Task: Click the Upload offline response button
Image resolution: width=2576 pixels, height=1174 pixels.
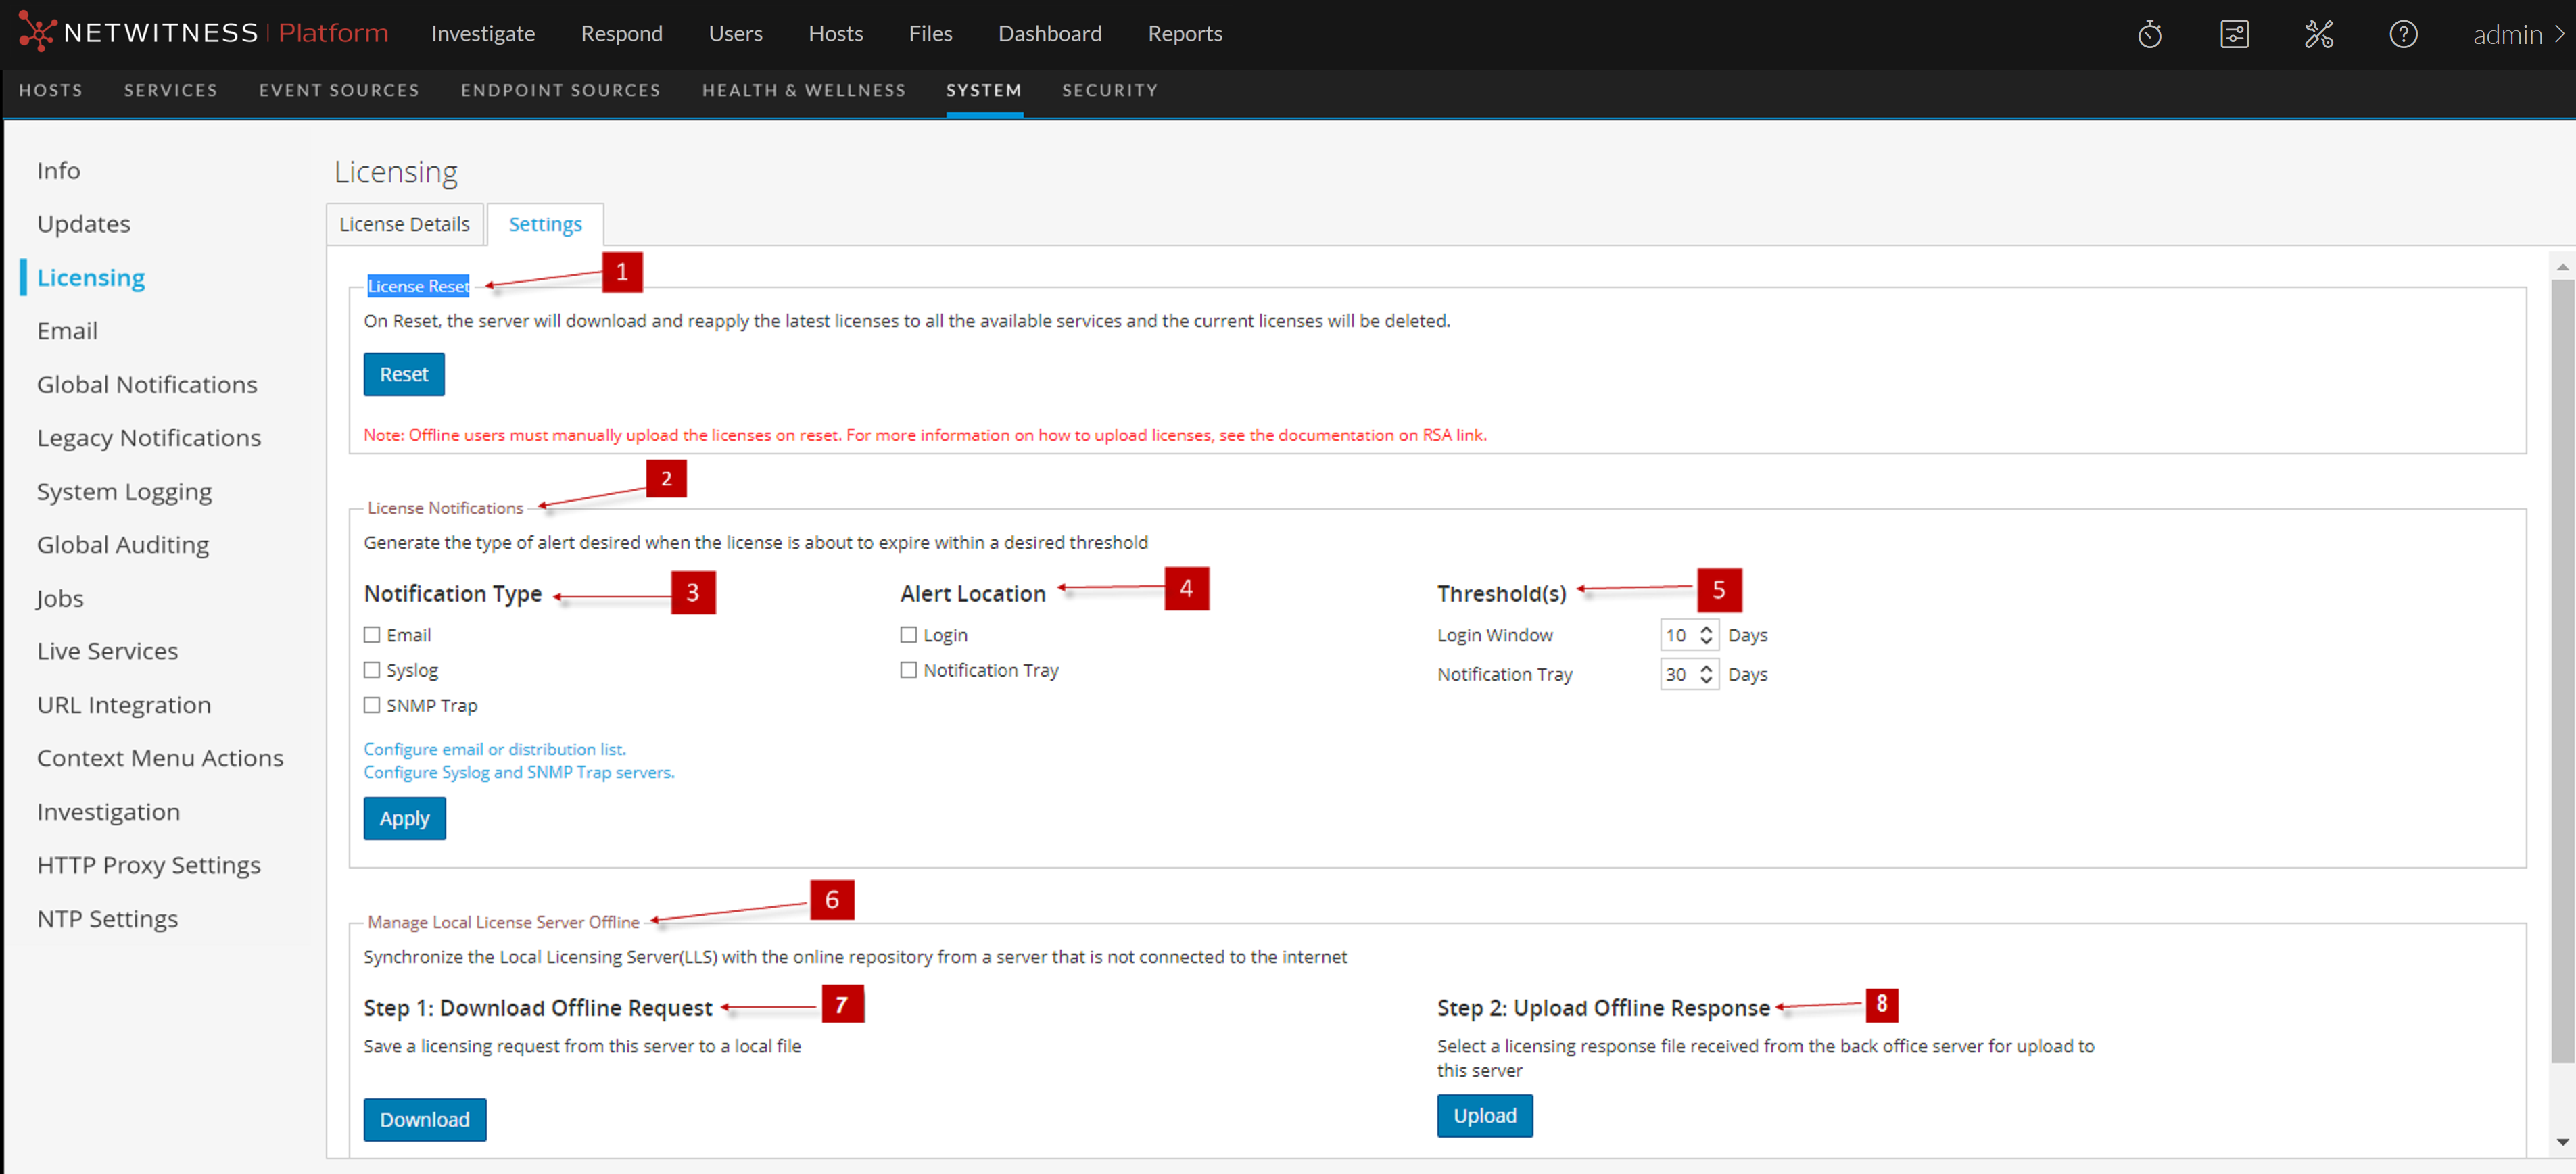Action: [1484, 1115]
